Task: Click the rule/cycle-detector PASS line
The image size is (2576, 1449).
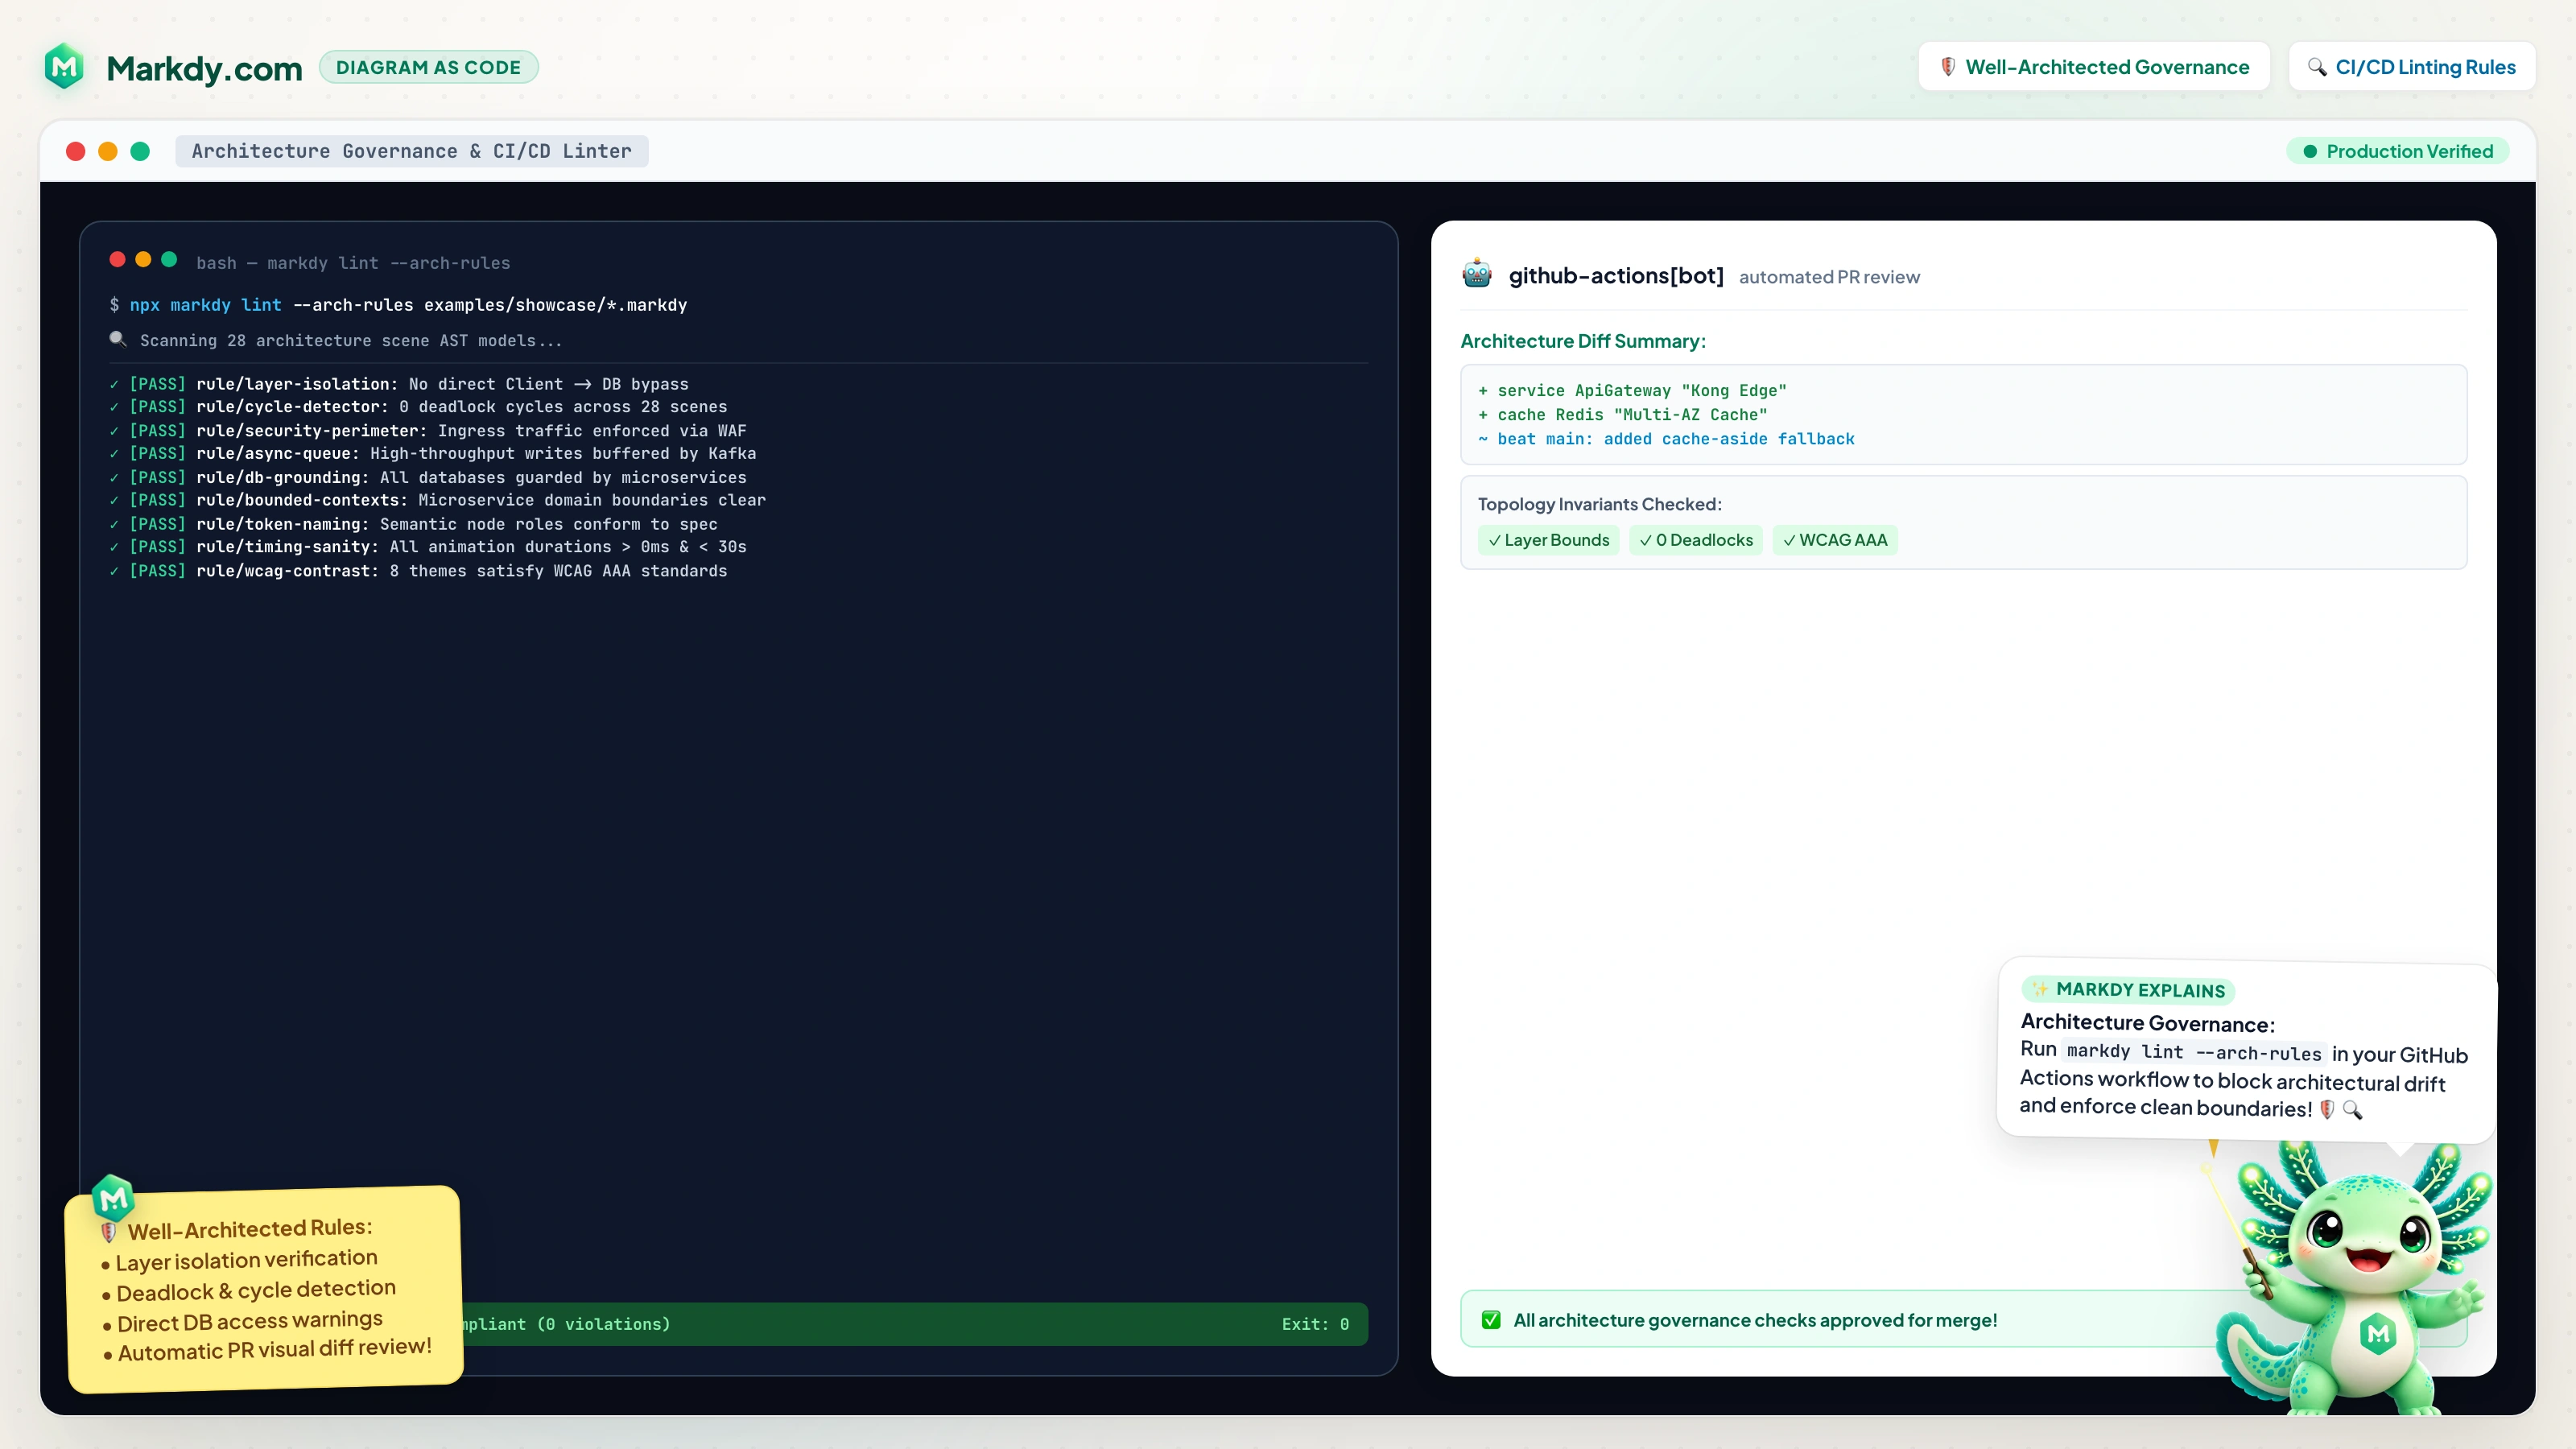Action: click(x=418, y=407)
